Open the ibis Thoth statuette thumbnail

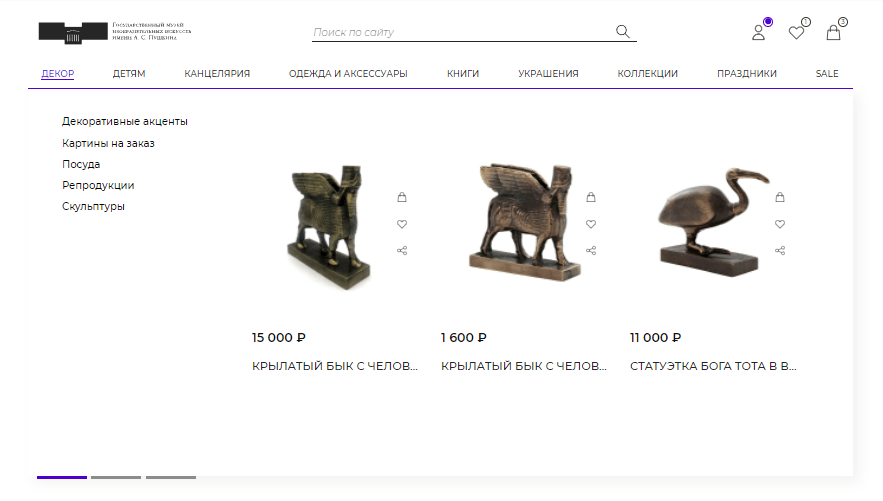[x=712, y=222]
